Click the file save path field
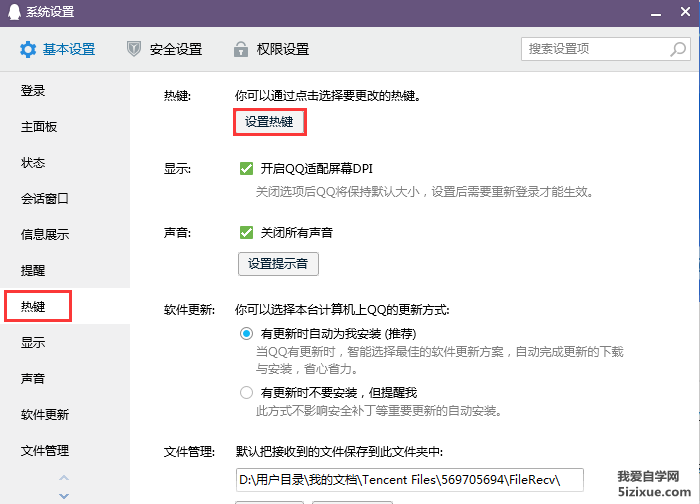The width and height of the screenshot is (700, 504). point(409,480)
